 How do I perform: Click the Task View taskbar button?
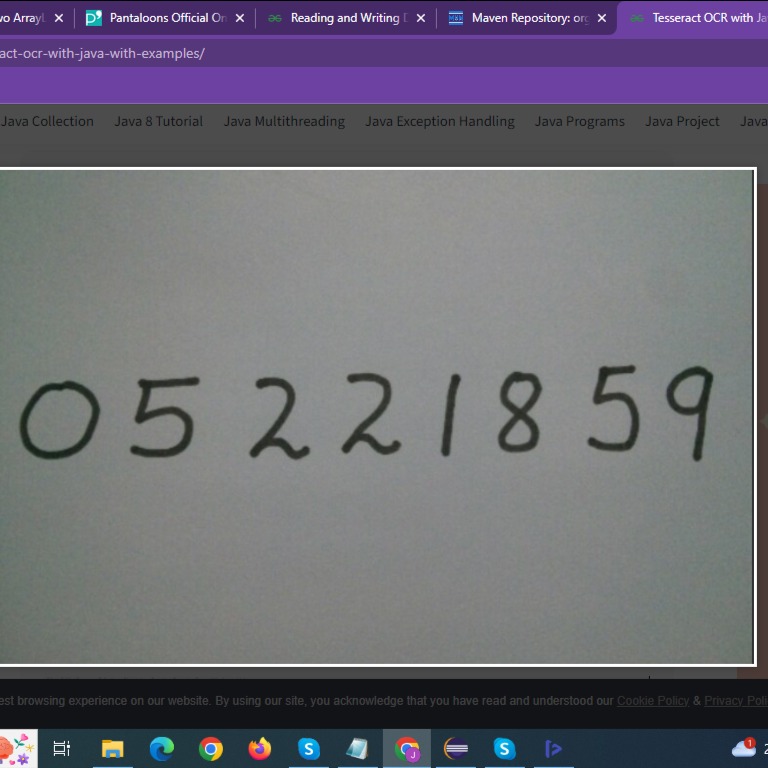[x=62, y=748]
